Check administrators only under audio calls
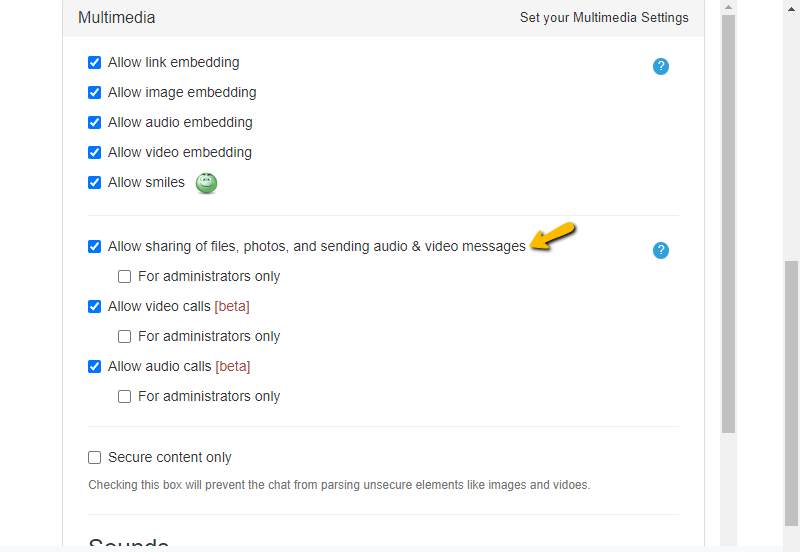The image size is (800, 552). (125, 396)
